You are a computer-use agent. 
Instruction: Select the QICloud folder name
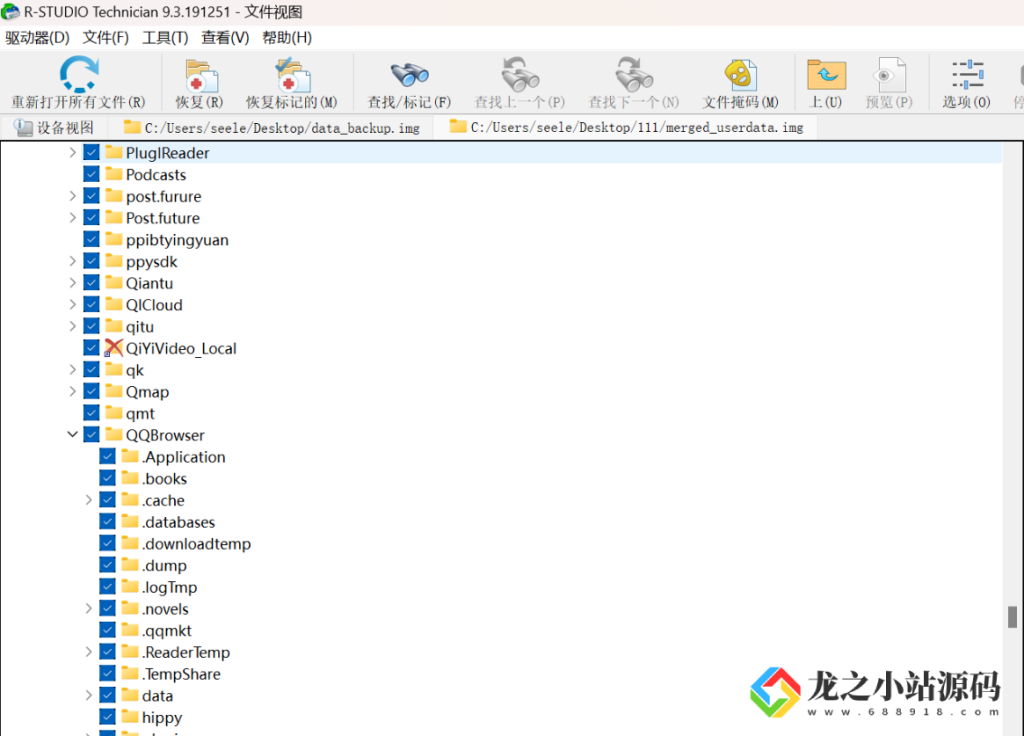coord(154,304)
